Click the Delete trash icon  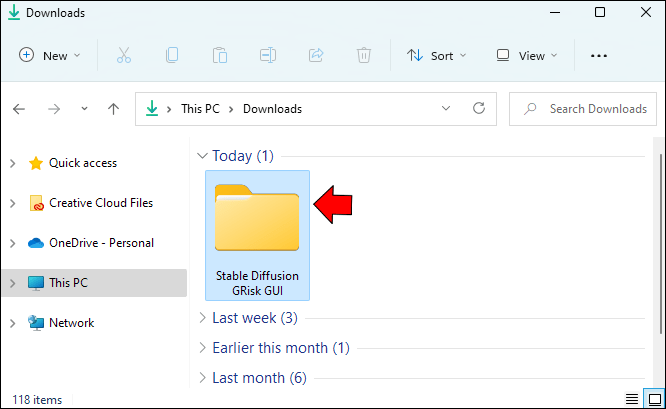click(x=364, y=55)
